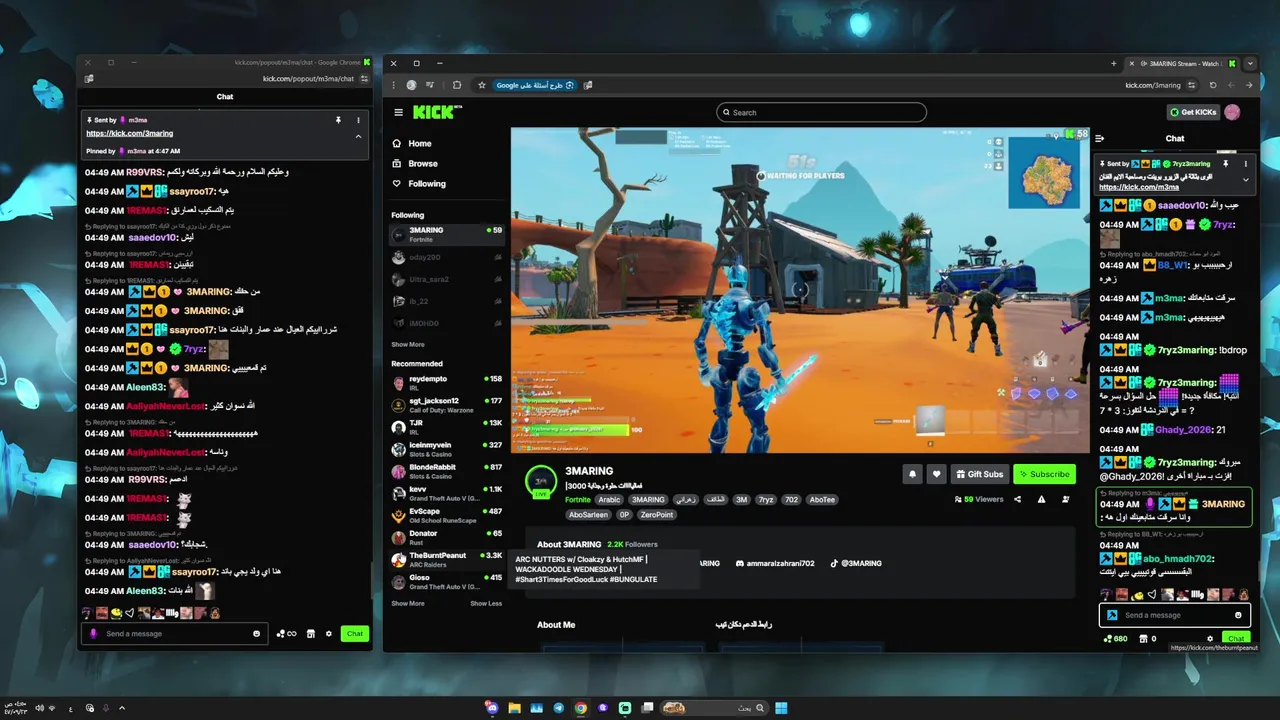Click the pin icon in the popout pinned message

point(338,120)
